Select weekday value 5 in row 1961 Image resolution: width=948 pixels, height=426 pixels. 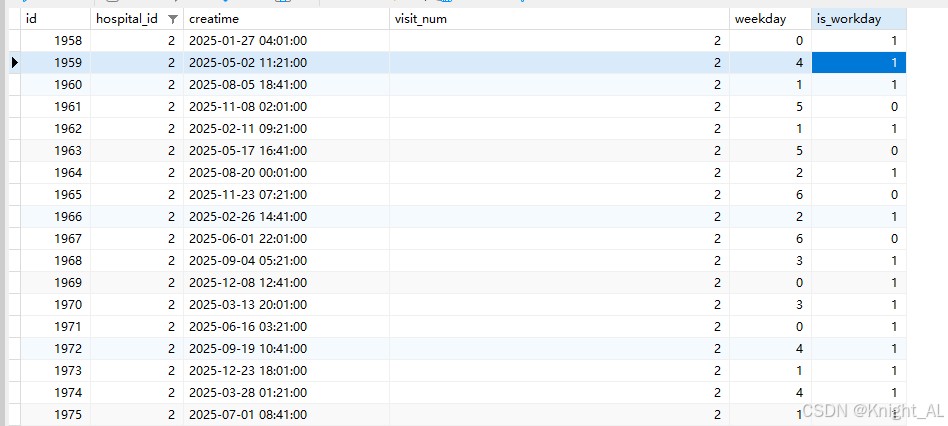pyautogui.click(x=770, y=107)
